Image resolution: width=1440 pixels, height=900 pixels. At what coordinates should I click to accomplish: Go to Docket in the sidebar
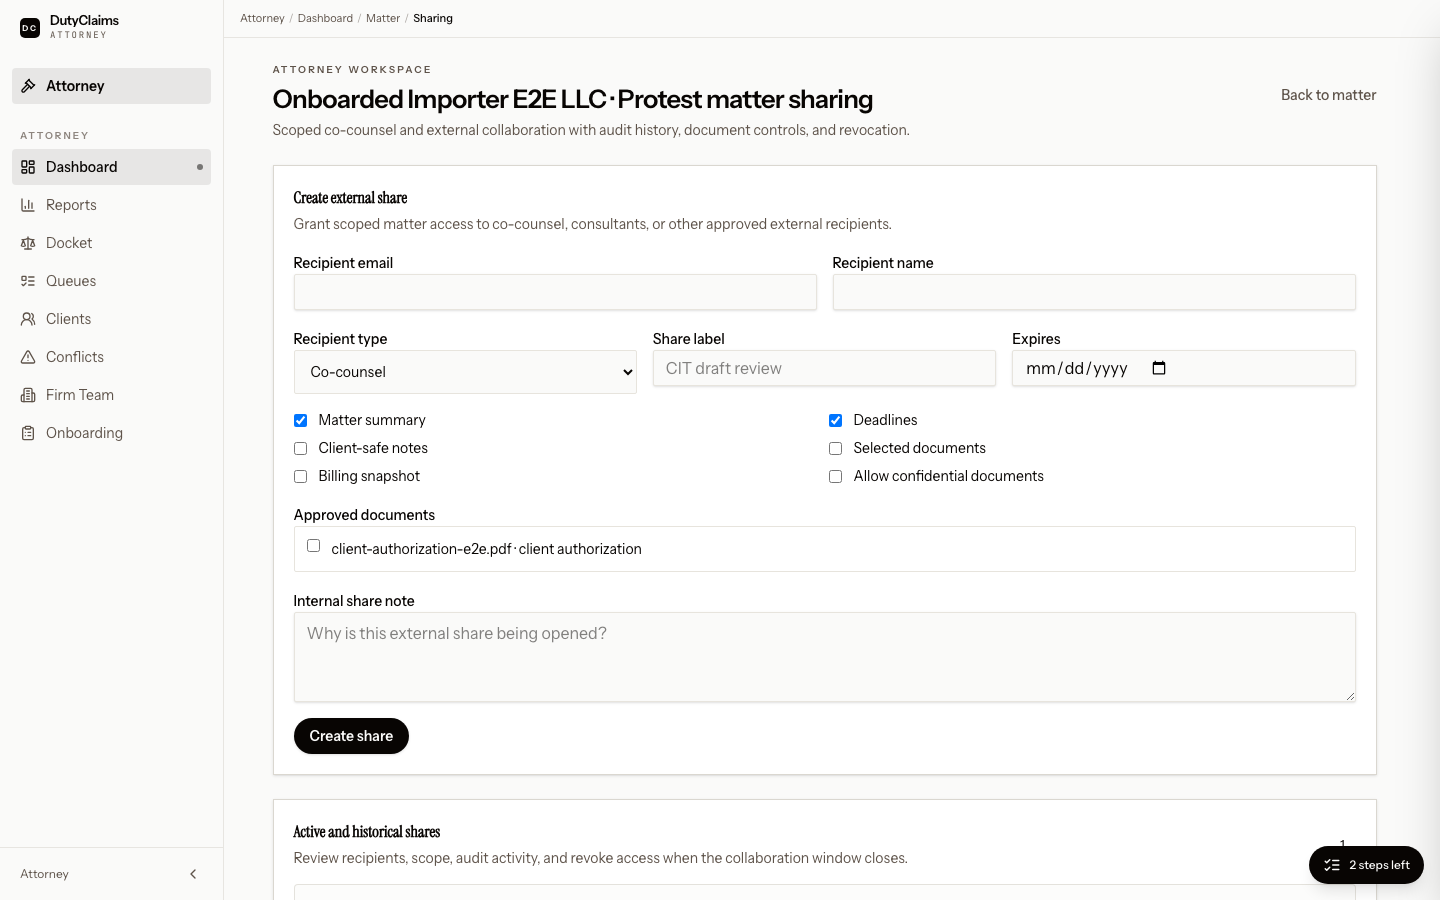coord(111,243)
